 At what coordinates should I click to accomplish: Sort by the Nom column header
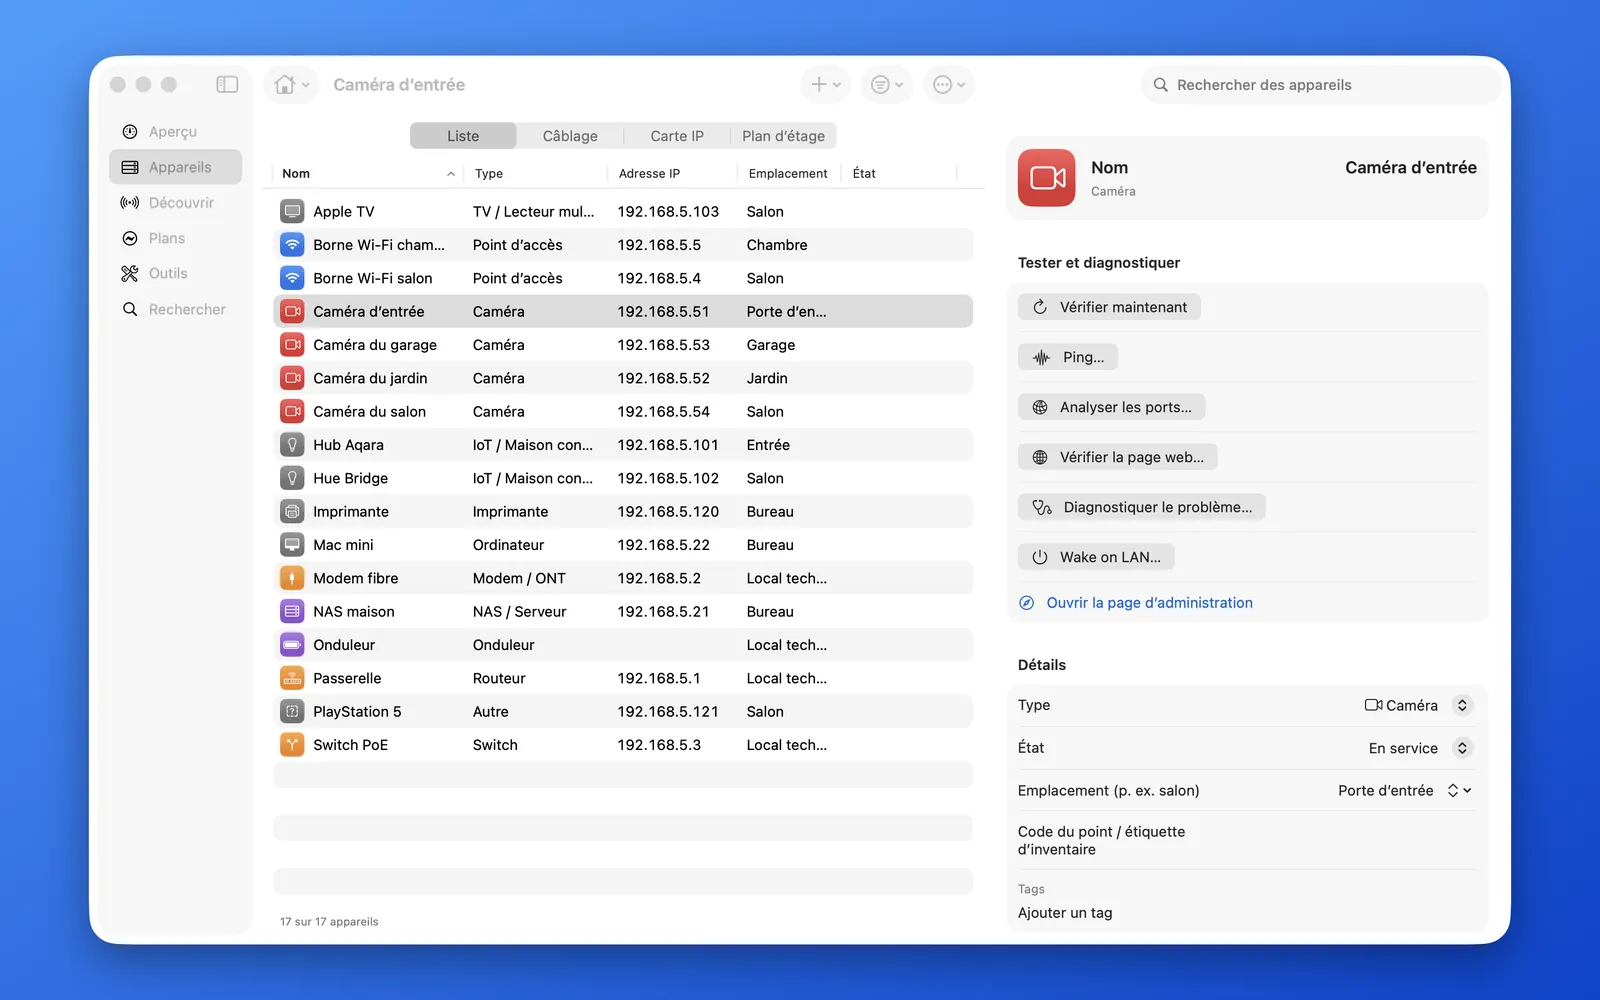(368, 174)
